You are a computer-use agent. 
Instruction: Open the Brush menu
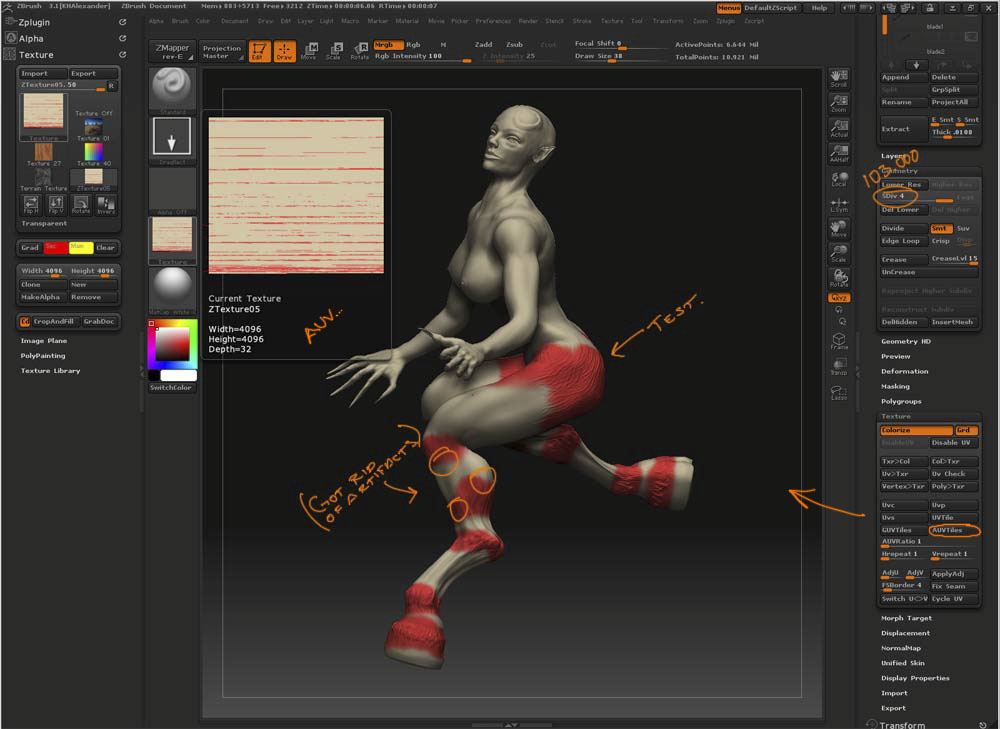pos(180,21)
